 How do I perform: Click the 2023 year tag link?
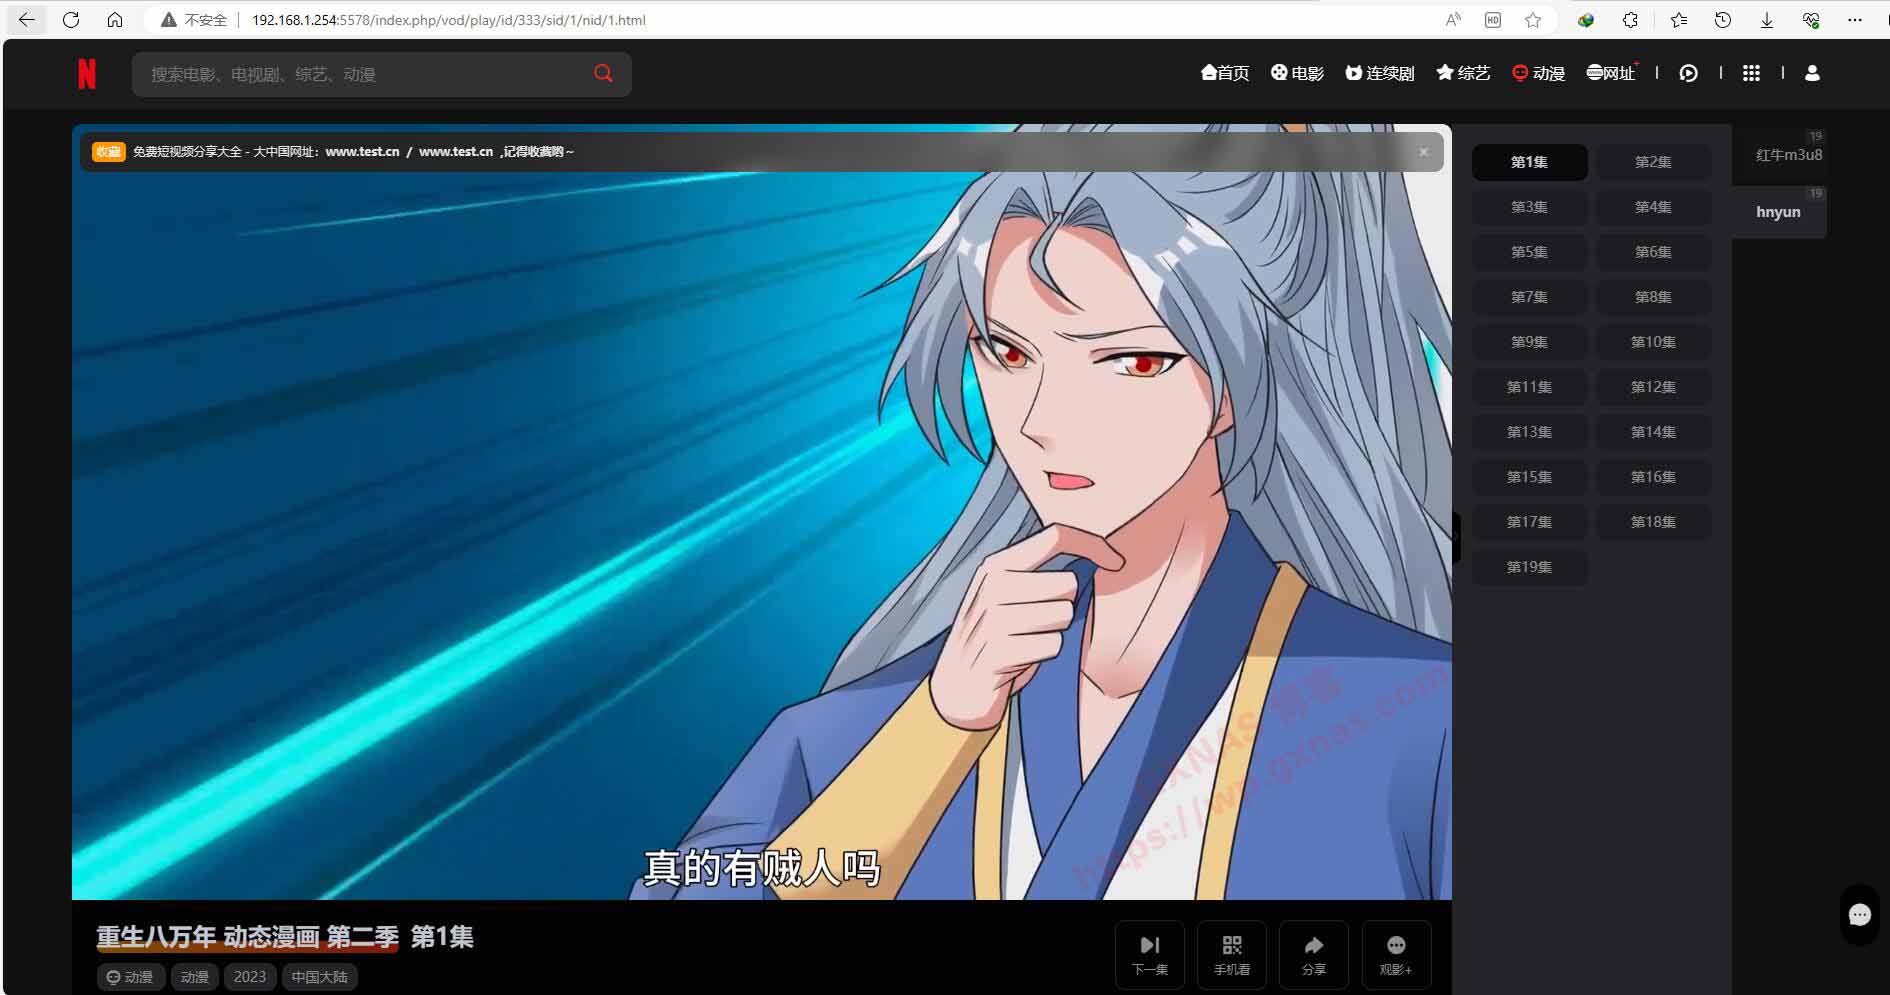[250, 977]
